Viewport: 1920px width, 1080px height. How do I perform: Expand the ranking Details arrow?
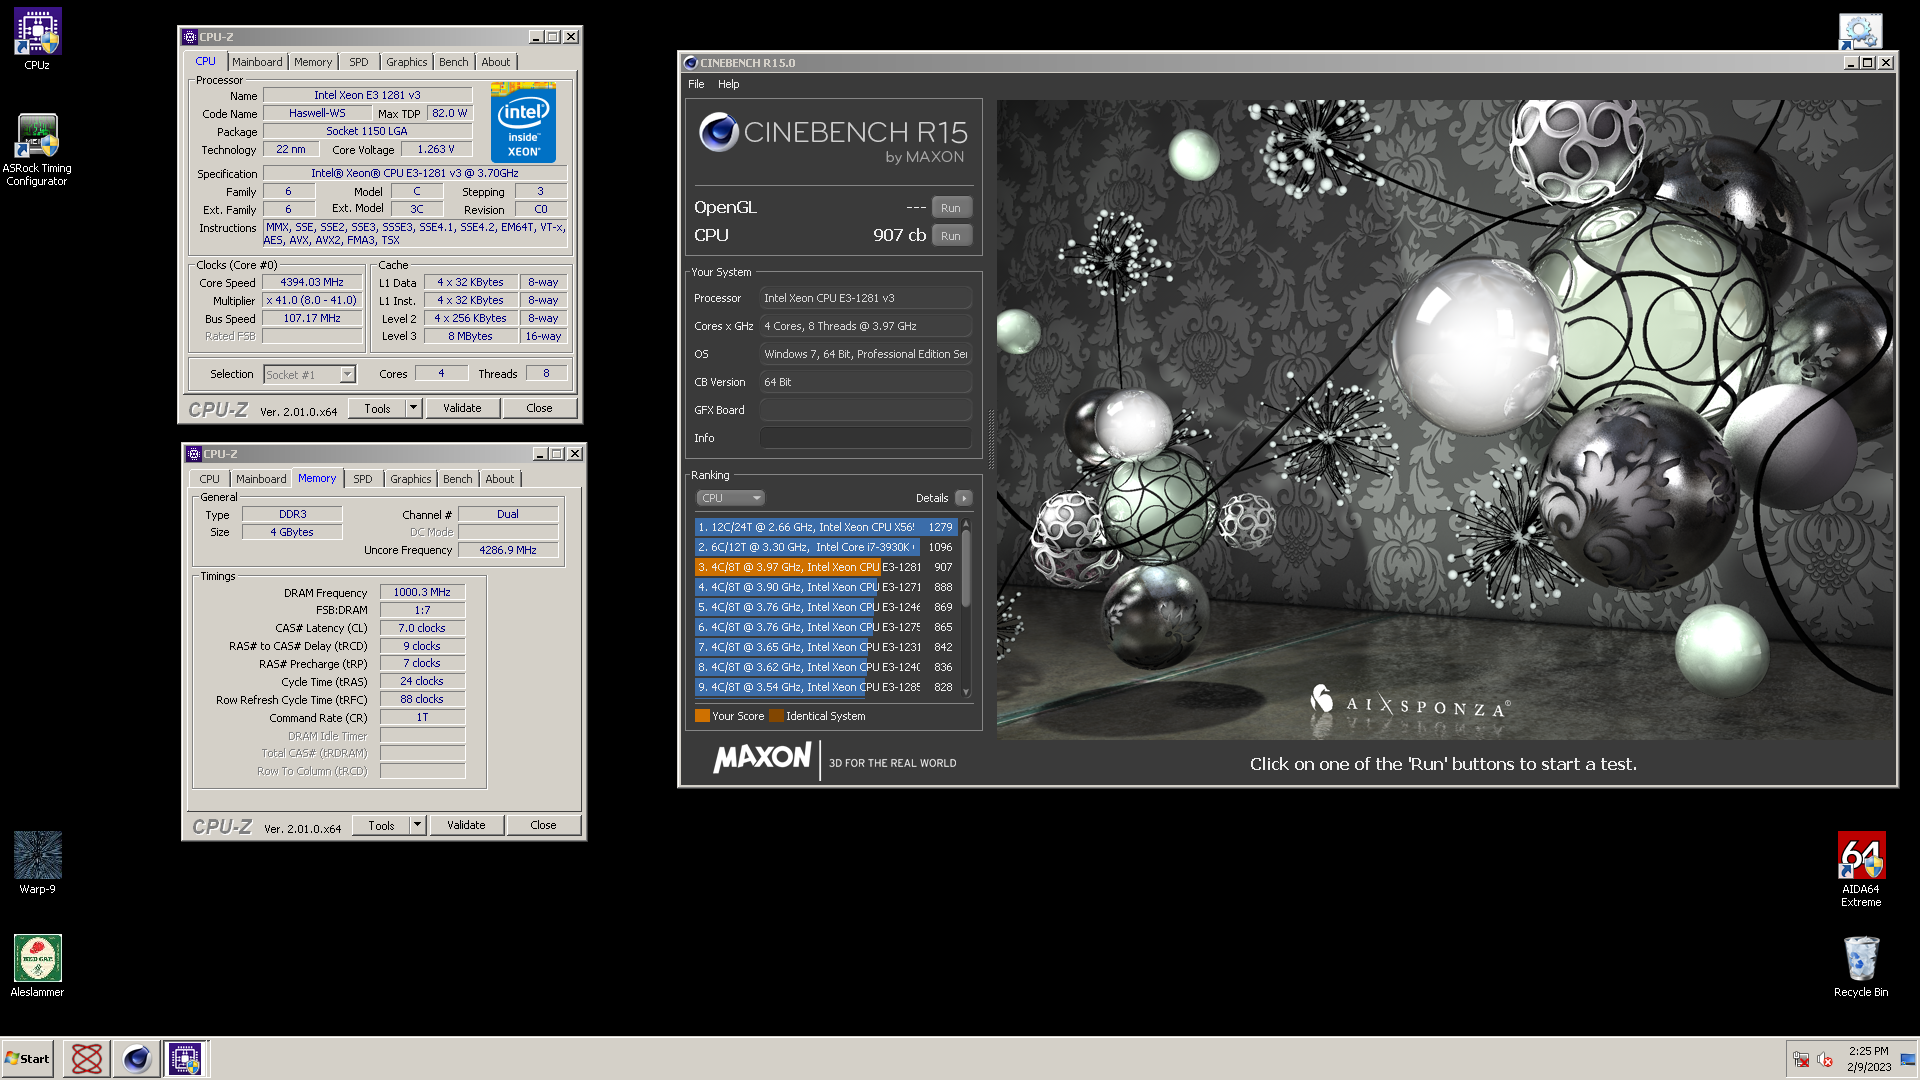[x=964, y=498]
